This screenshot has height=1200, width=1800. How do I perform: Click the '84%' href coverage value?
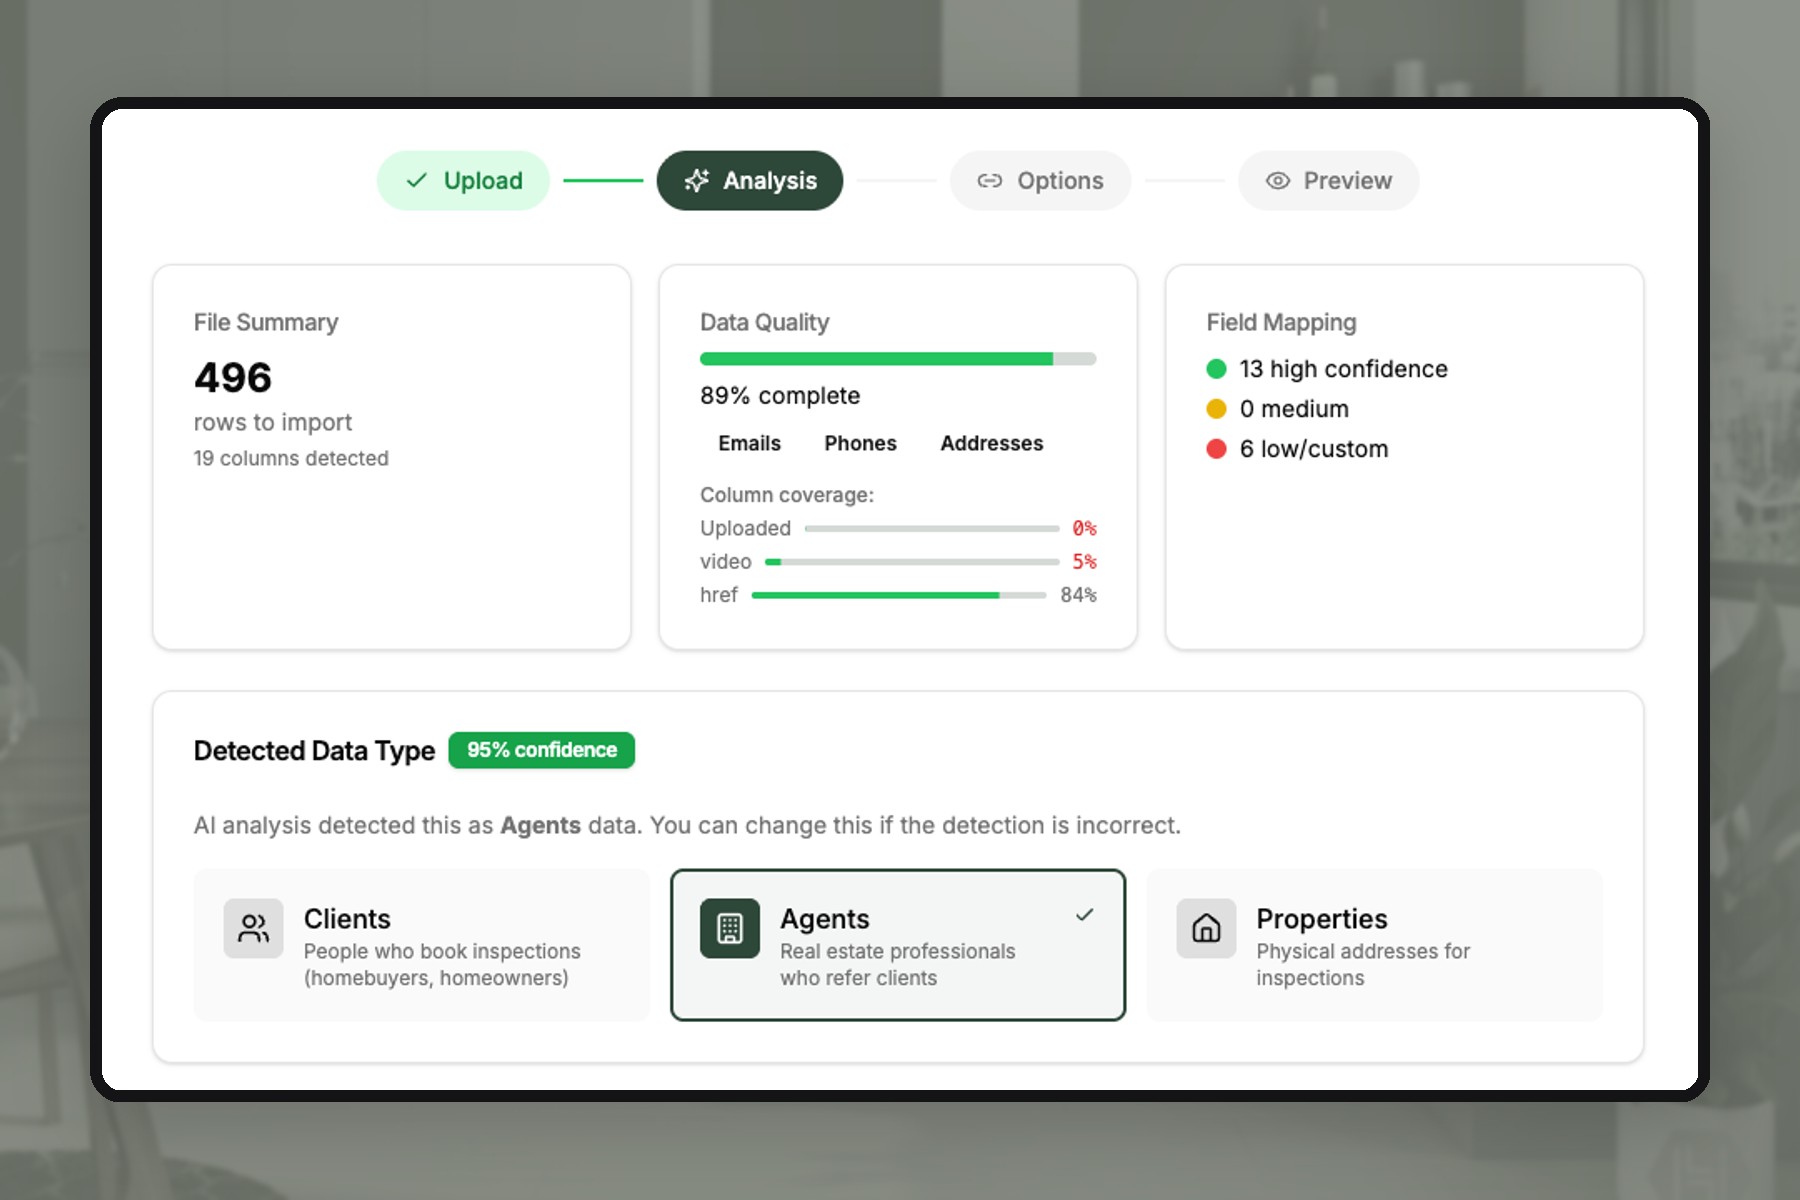(1078, 595)
